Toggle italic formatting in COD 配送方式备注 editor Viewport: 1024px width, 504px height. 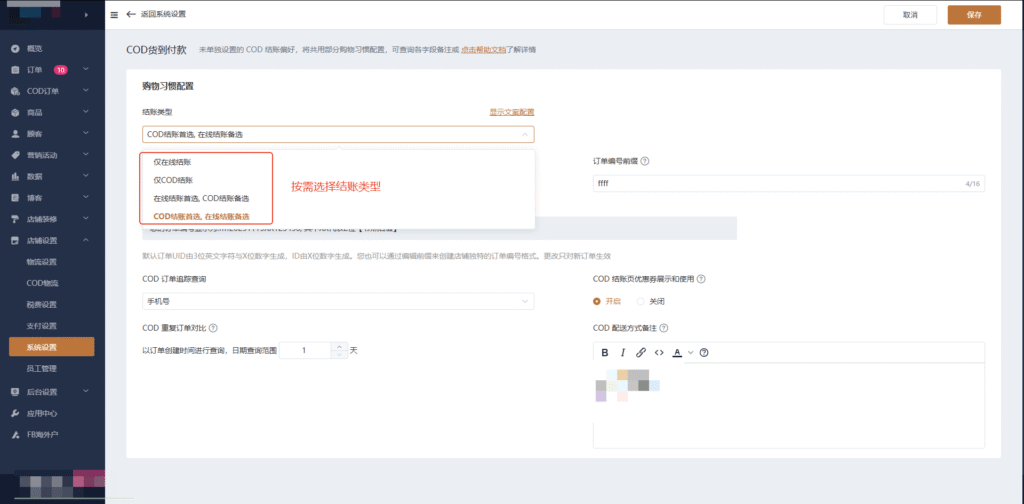click(x=623, y=352)
